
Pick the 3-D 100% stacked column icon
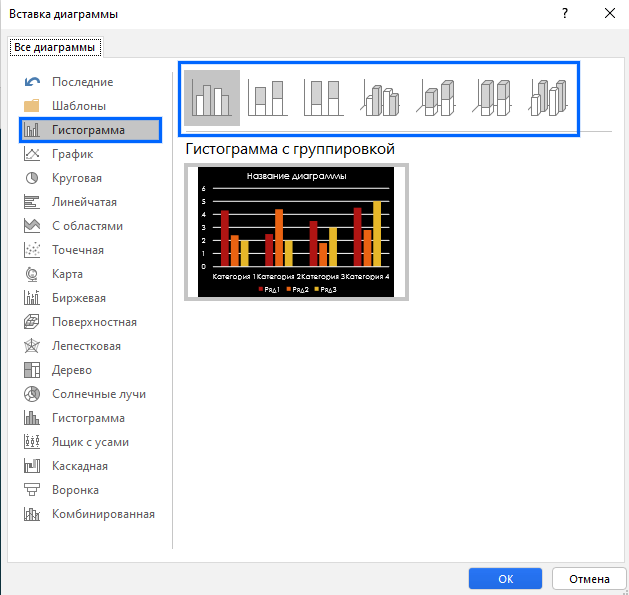[x=493, y=98]
